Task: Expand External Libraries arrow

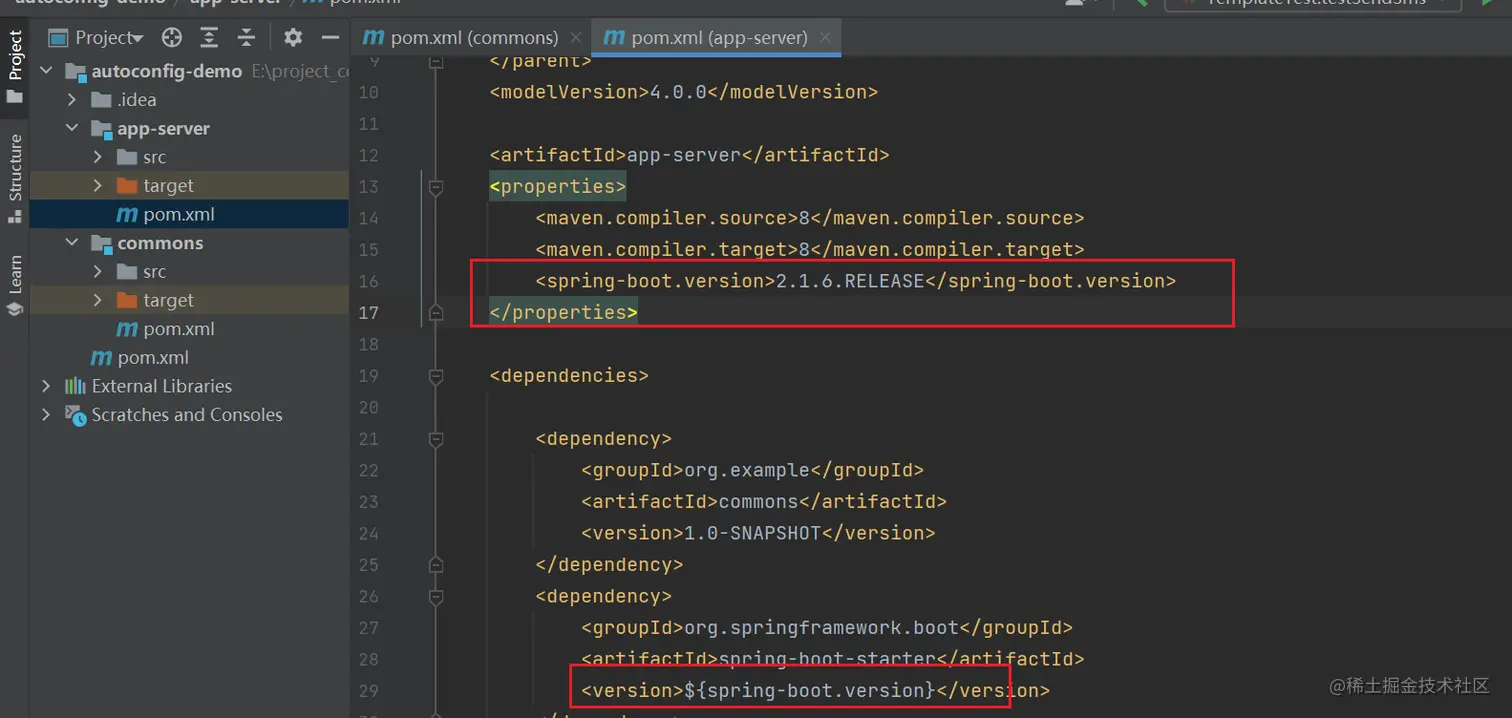Action: click(46, 386)
